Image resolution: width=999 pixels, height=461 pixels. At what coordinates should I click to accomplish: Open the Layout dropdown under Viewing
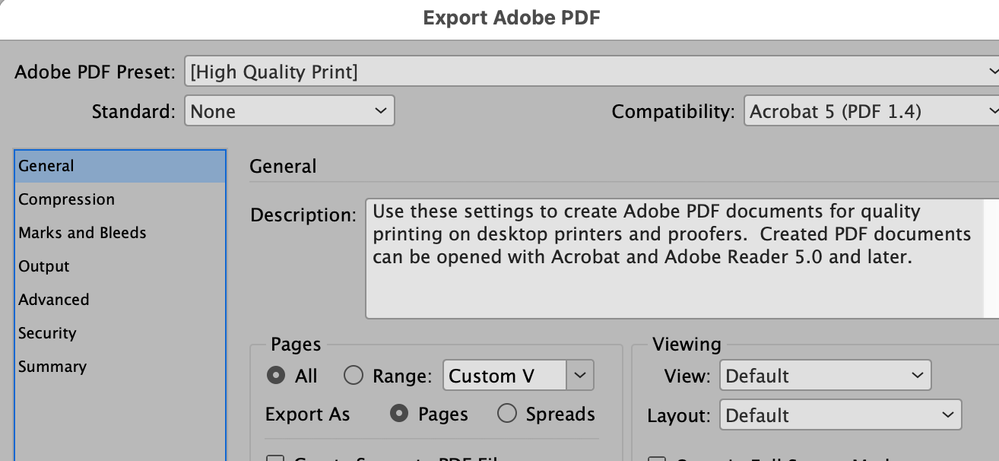pos(840,415)
